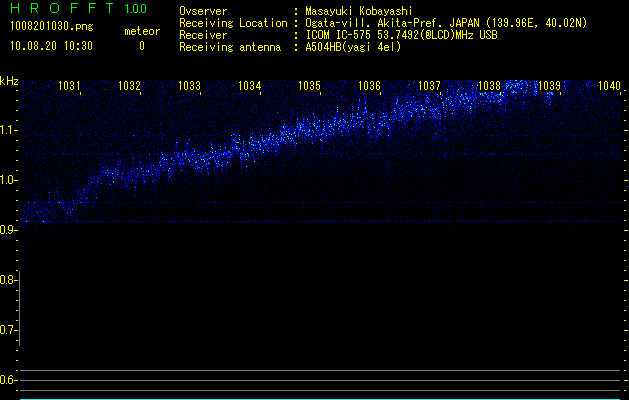The image size is (629, 400).
Task: Click the 1.0 kHz frequency label
Action: coord(8,180)
